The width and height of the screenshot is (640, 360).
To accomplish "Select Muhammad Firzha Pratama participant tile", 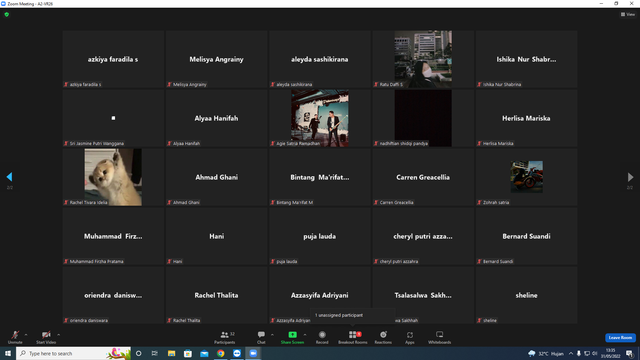I will pos(113,236).
